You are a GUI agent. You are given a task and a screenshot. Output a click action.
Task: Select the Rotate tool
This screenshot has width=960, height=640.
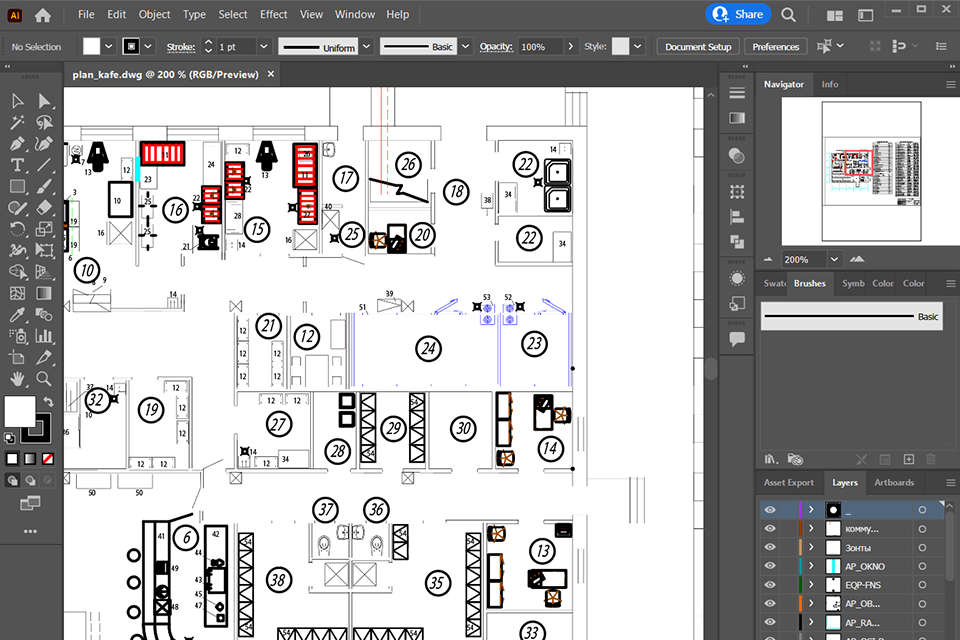[17, 229]
